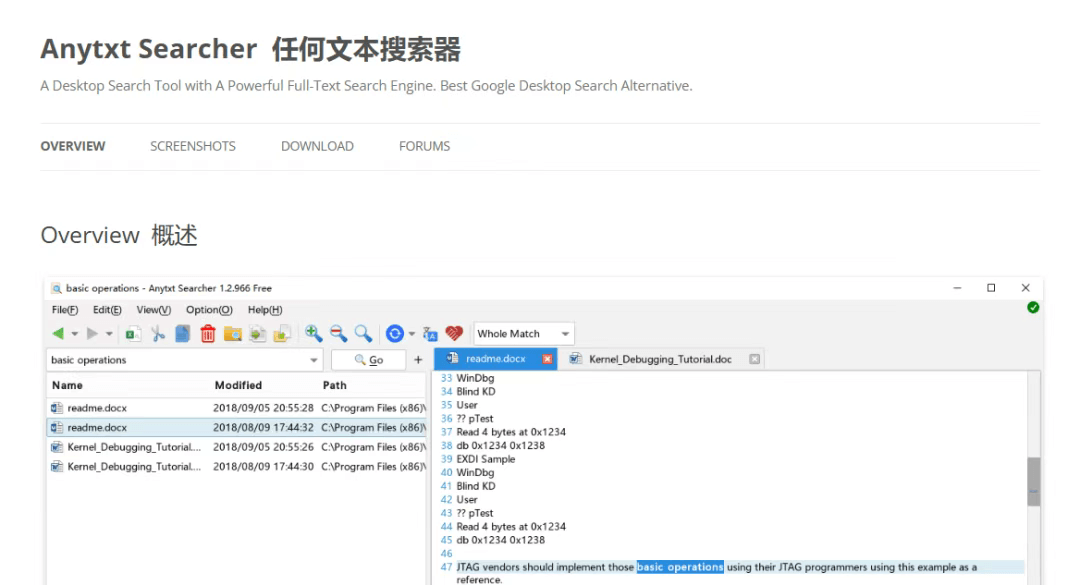The width and height of the screenshot is (1080, 585).
Task: Click the Export to Excel icon
Action: 133,334
